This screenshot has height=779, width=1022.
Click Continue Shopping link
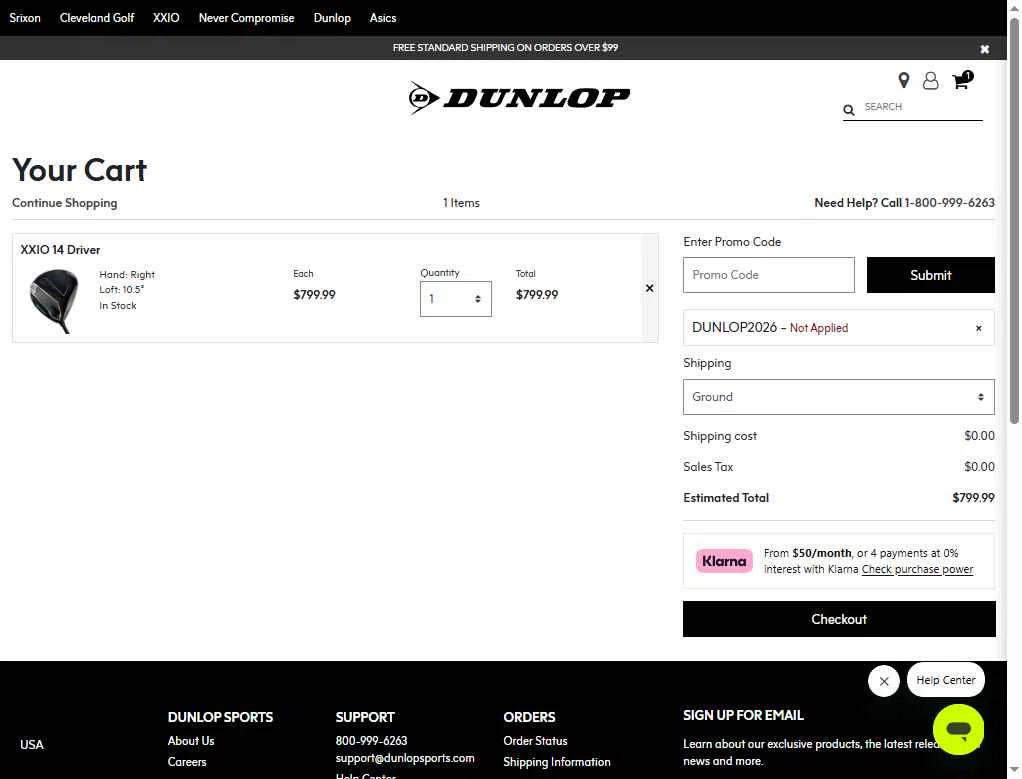pos(65,203)
